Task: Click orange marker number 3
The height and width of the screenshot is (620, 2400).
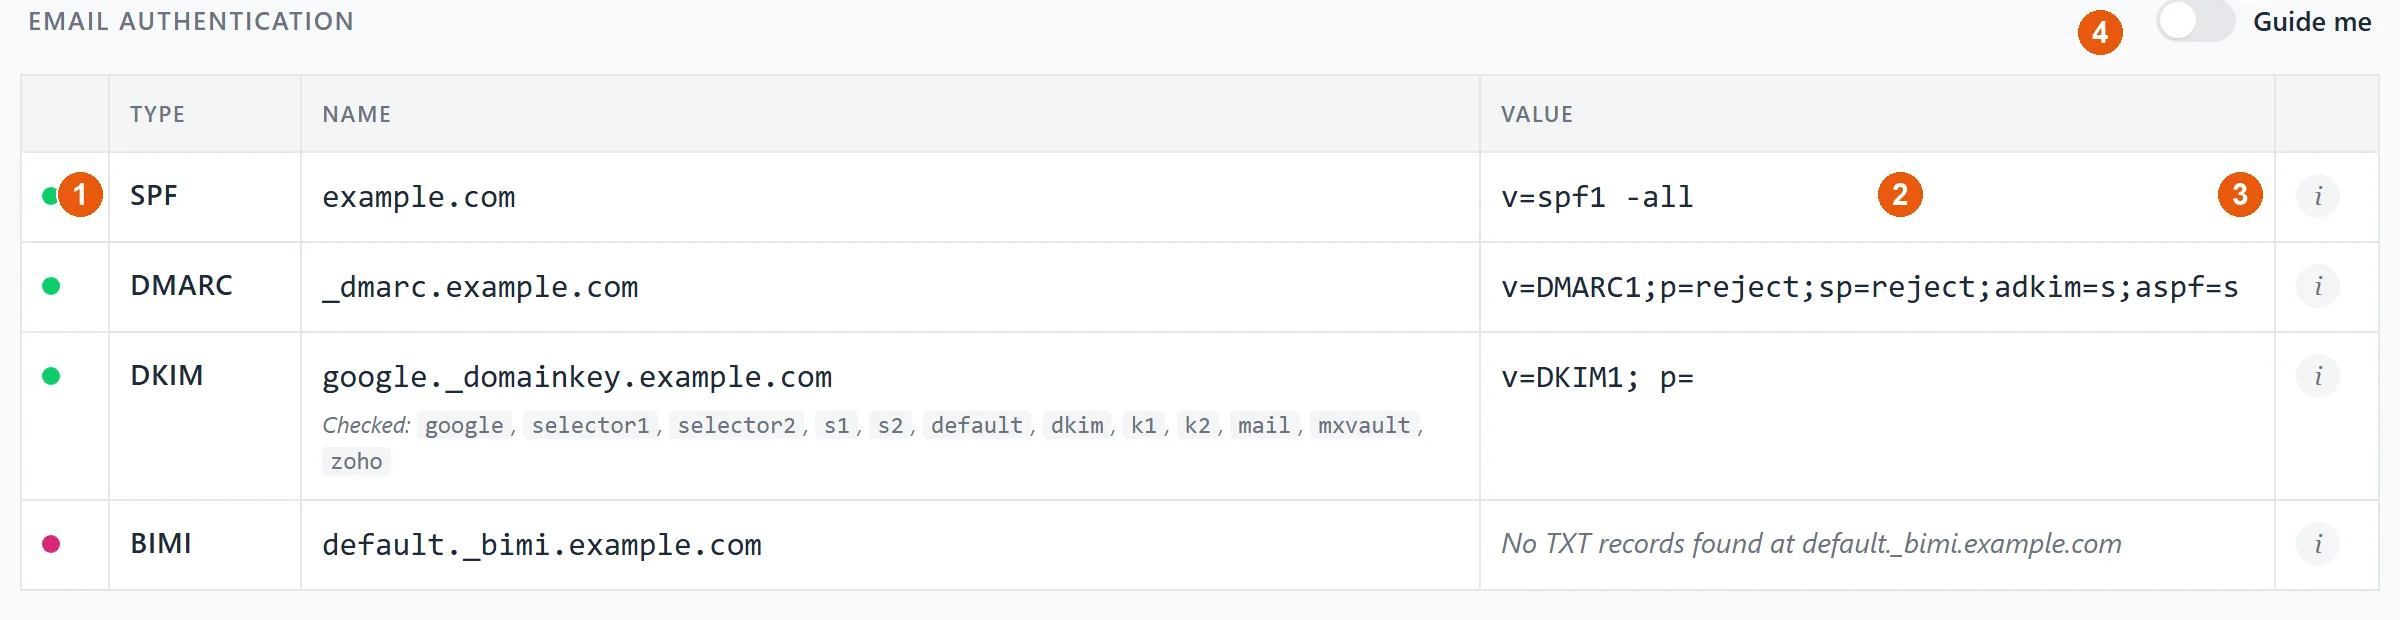Action: coord(2240,194)
